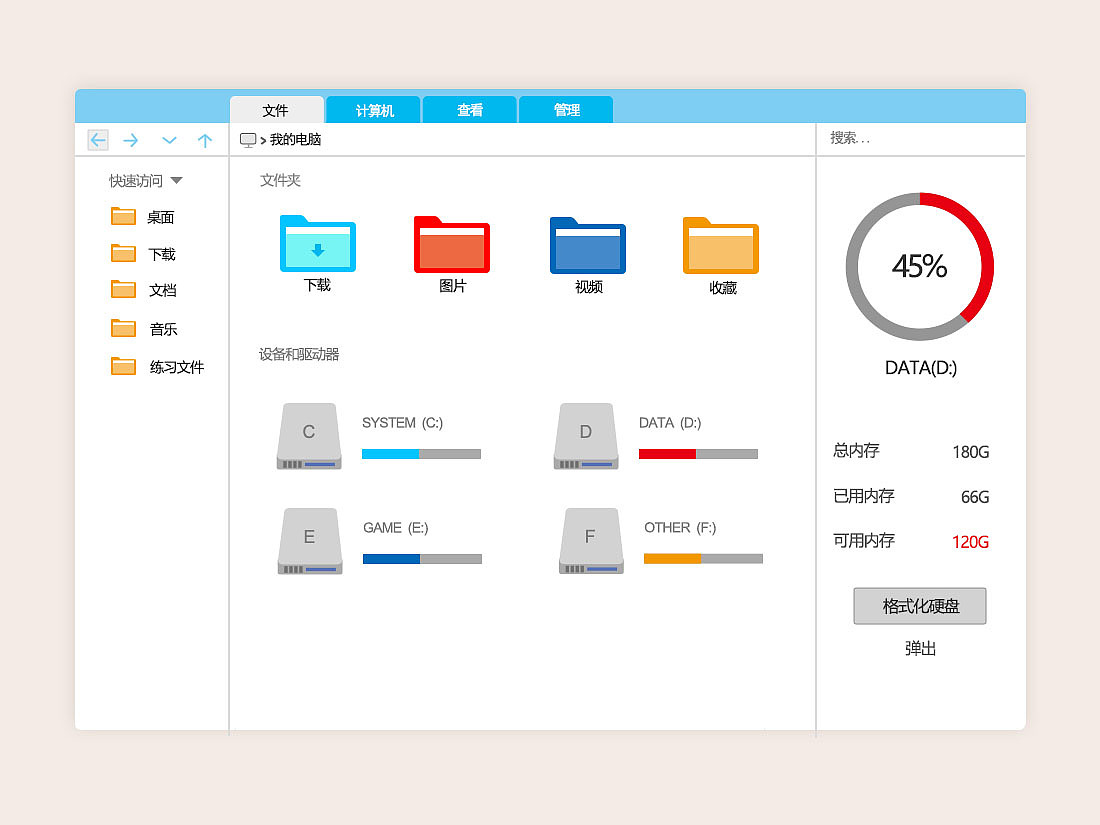1100x825 pixels.
Task: Click the 已用内存 66G value
Action: click(x=975, y=497)
